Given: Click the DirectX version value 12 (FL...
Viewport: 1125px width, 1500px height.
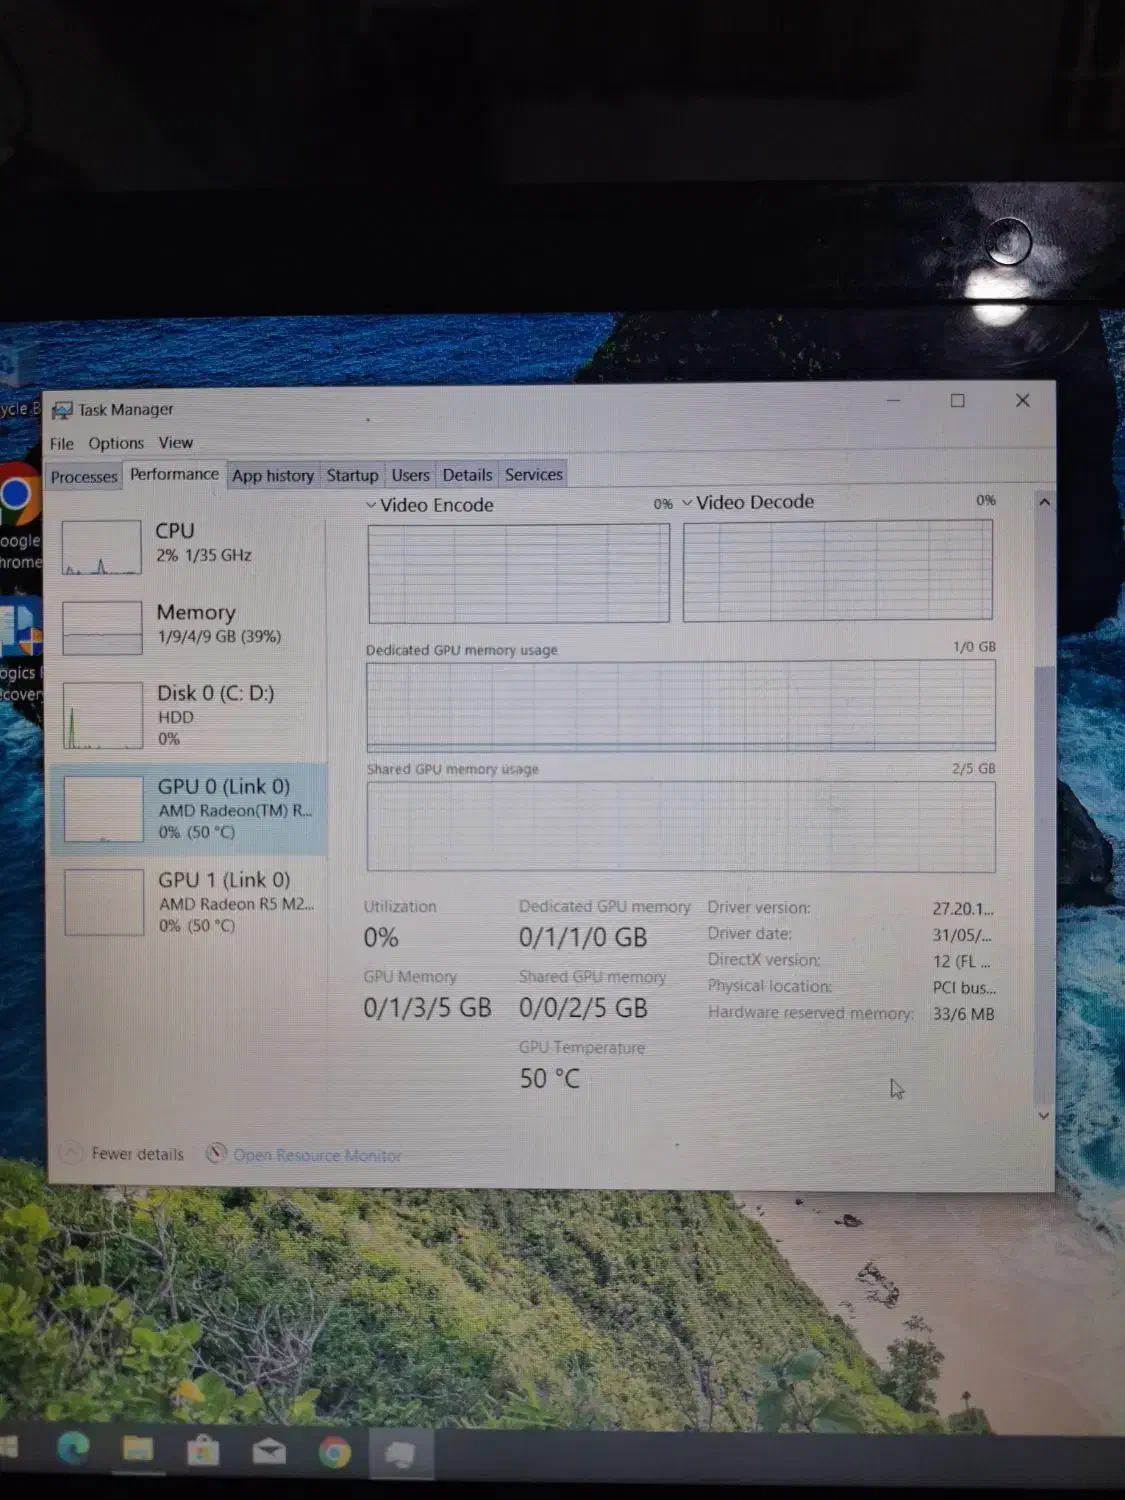Looking at the screenshot, I should pos(962,962).
